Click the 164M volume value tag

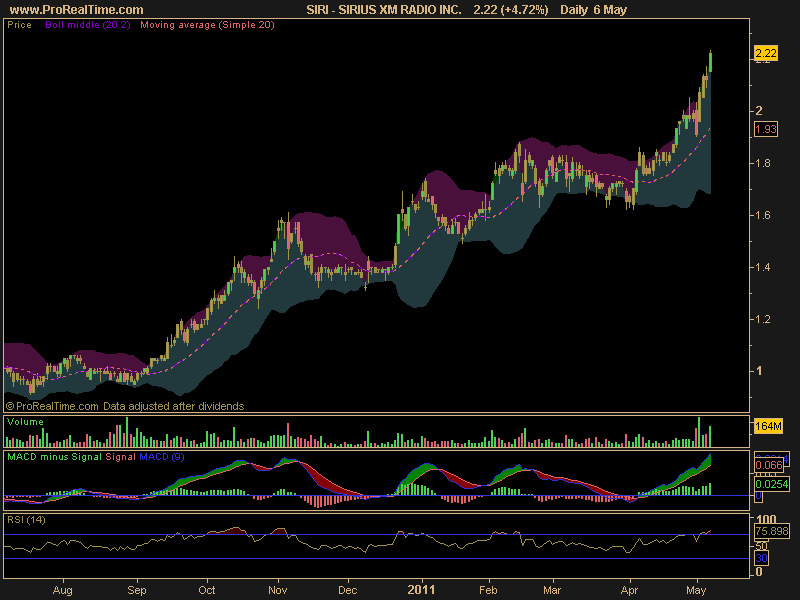[x=768, y=426]
